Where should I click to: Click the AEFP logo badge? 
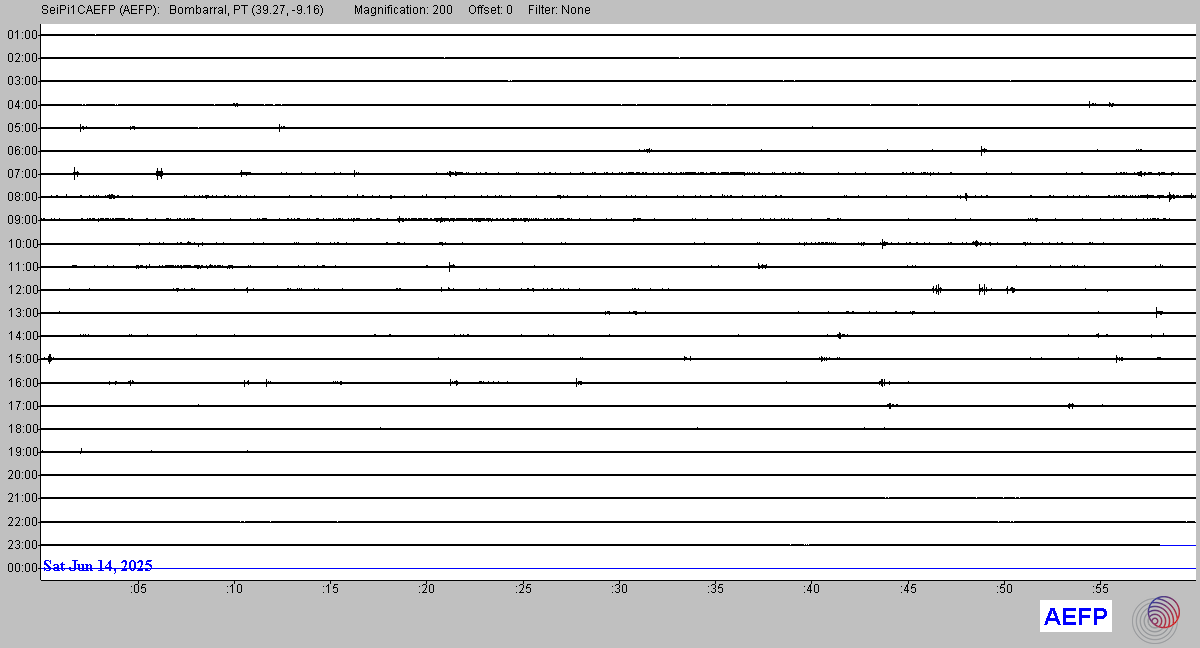(x=1075, y=617)
